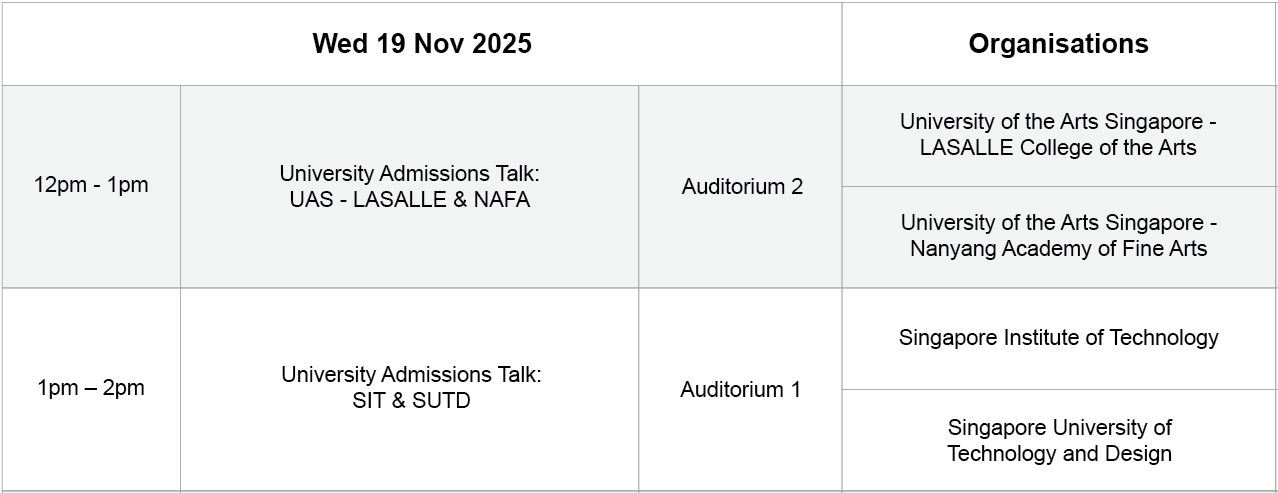Click 'University Admissions Talk:' text in 1pm row

(x=411, y=375)
